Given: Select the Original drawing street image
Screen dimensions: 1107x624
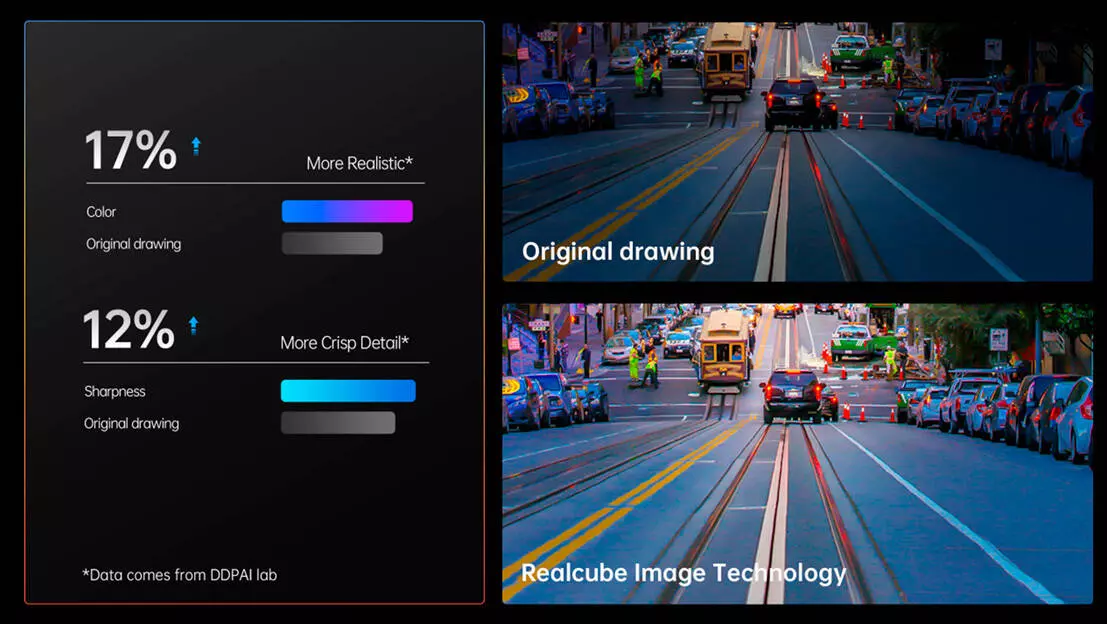Looking at the screenshot, I should click(x=797, y=152).
